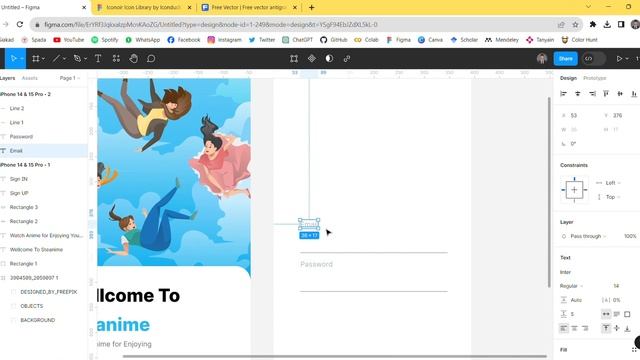Switch to Iconoir Icon Library browser tab
This screenshot has width=640, height=360.
pos(144,7)
